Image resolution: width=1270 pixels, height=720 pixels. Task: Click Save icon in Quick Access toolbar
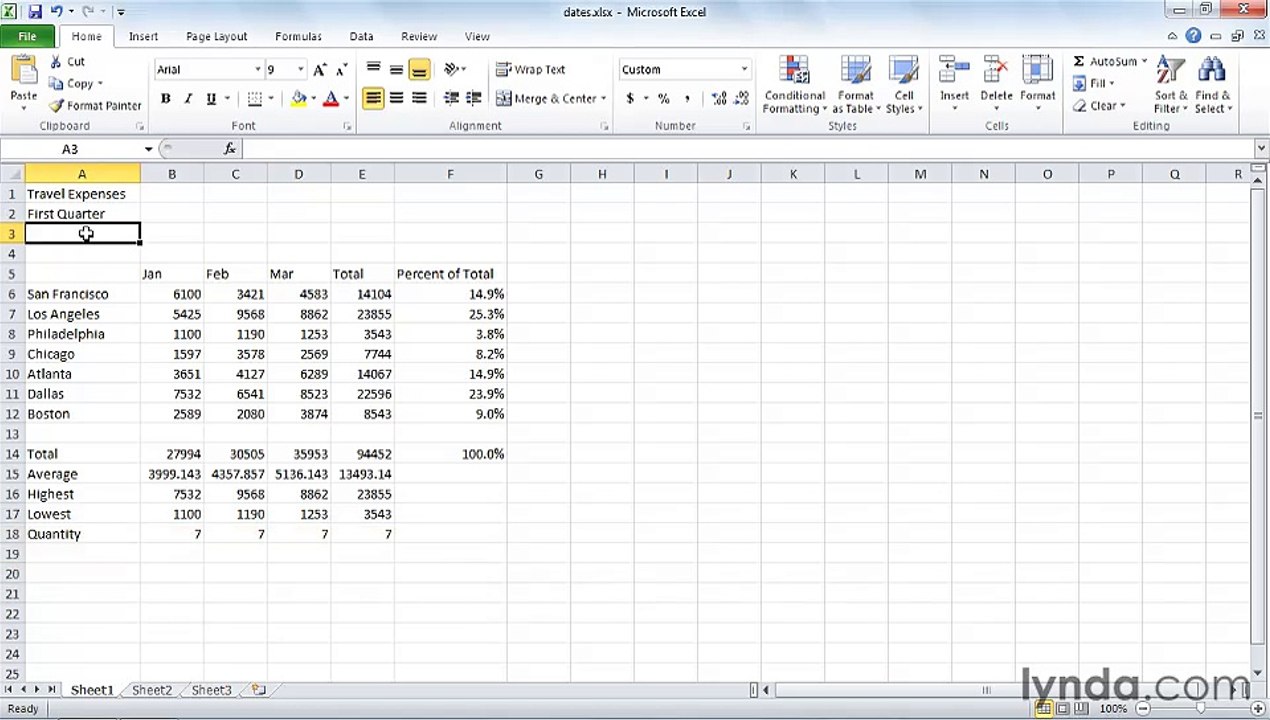click(35, 12)
